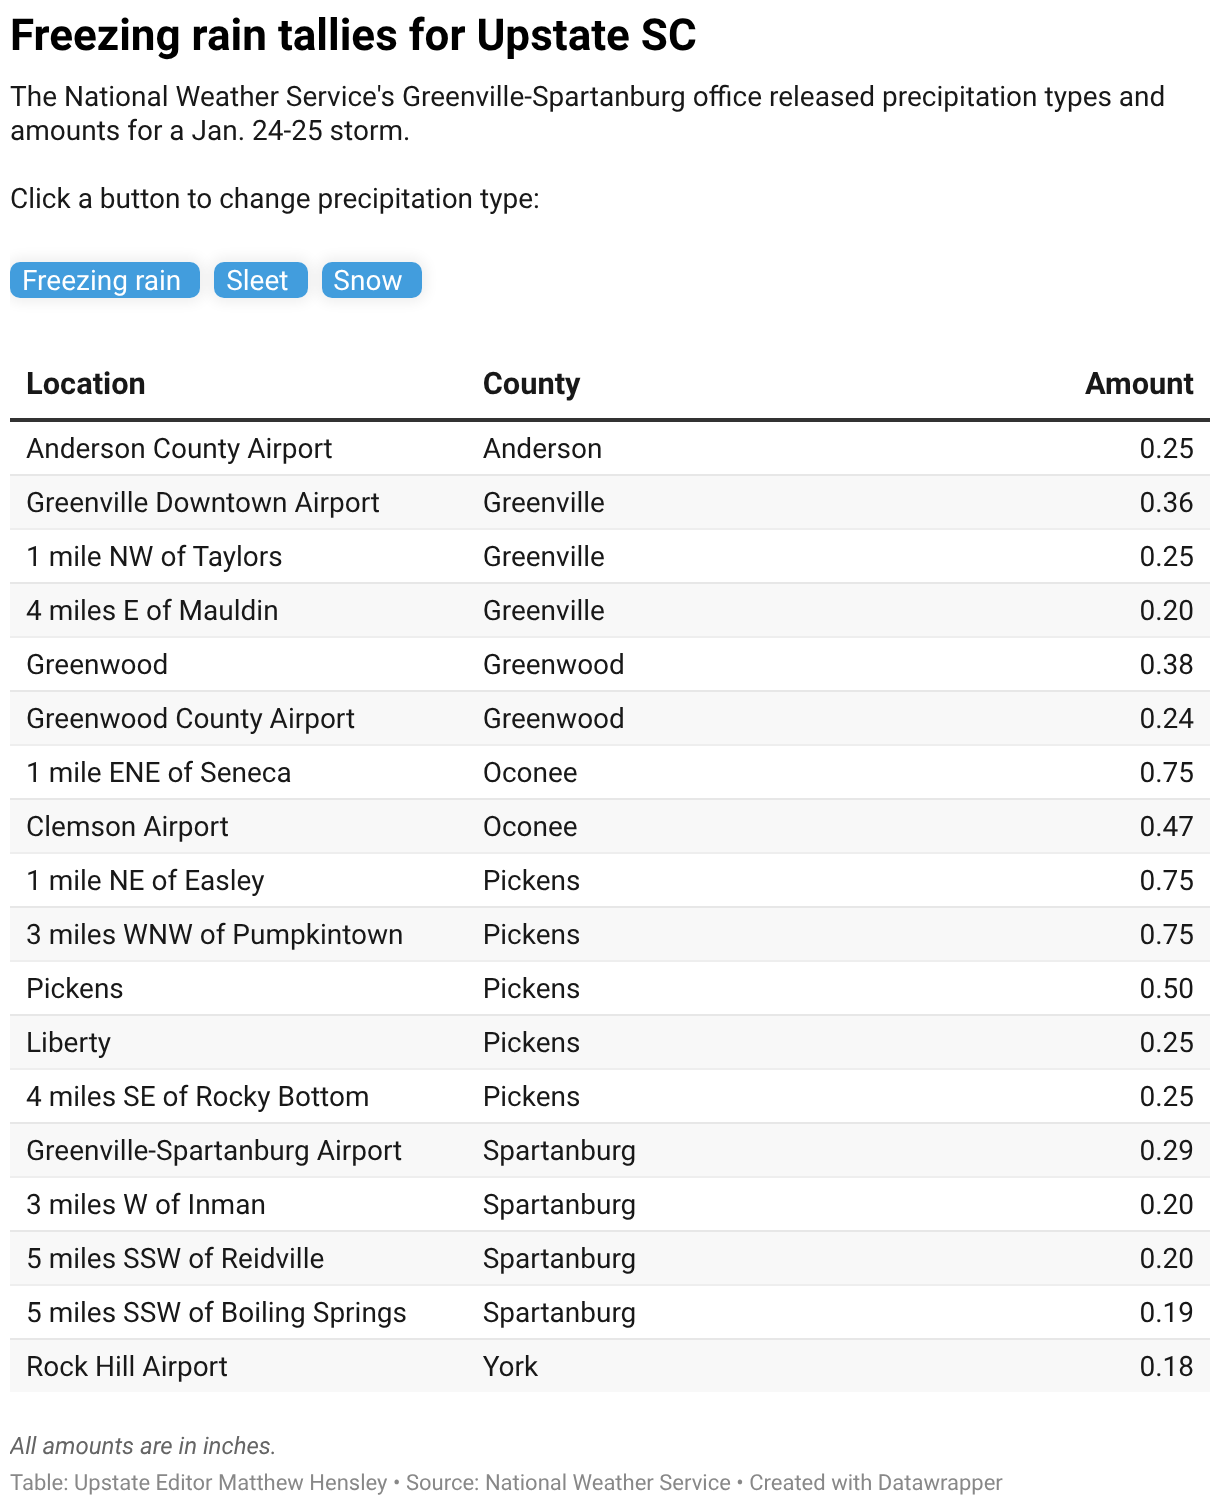Sort table by County column header
The image size is (1220, 1506).
531,384
